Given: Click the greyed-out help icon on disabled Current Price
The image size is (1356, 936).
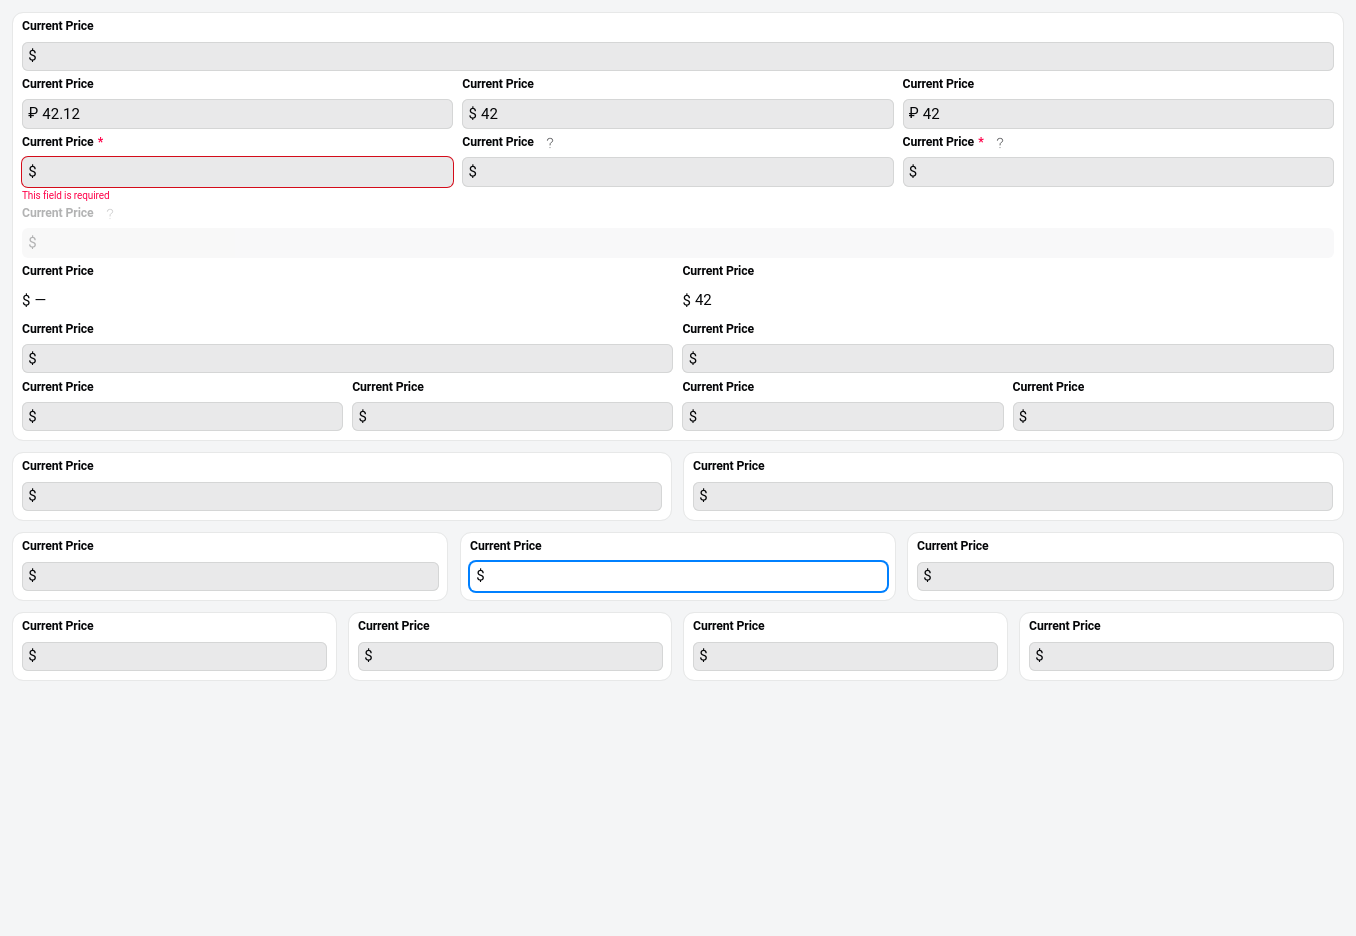Looking at the screenshot, I should (x=110, y=214).
